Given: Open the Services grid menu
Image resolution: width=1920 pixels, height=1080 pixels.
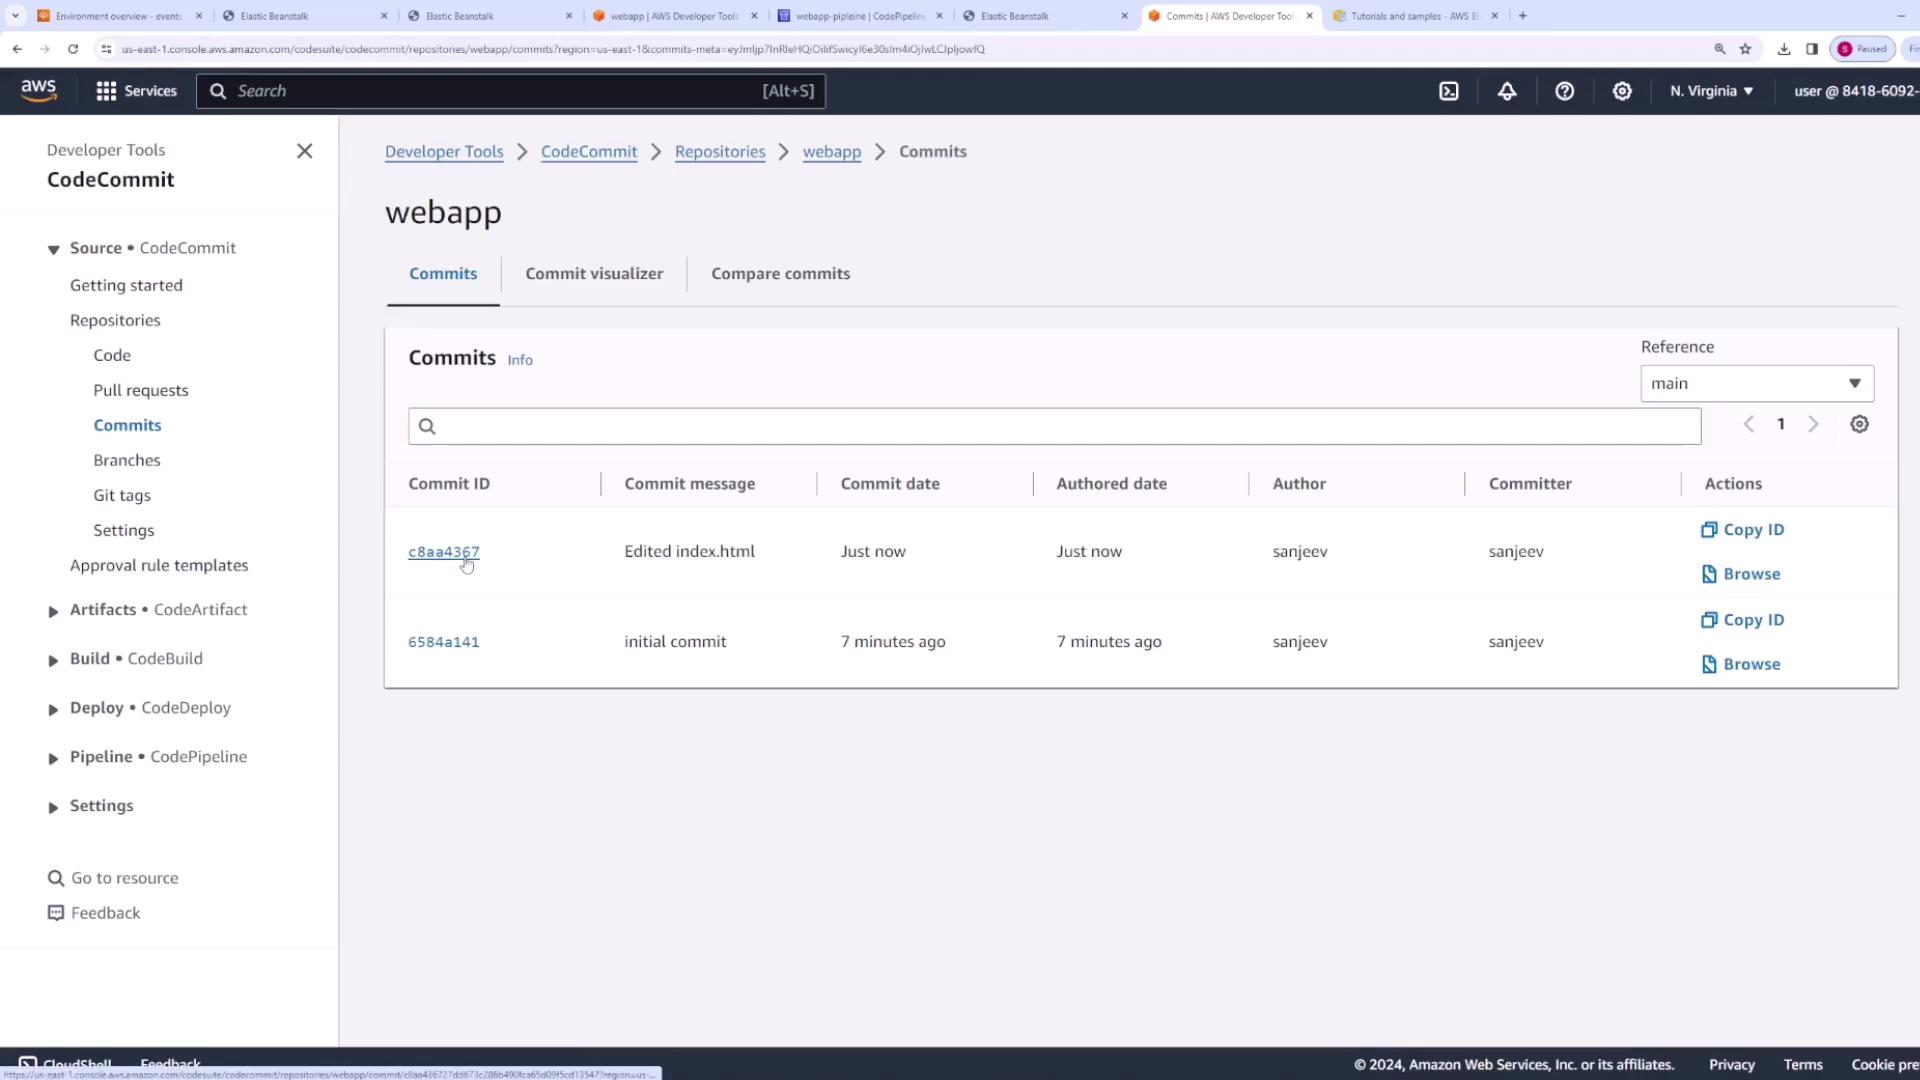Looking at the screenshot, I should (136, 91).
